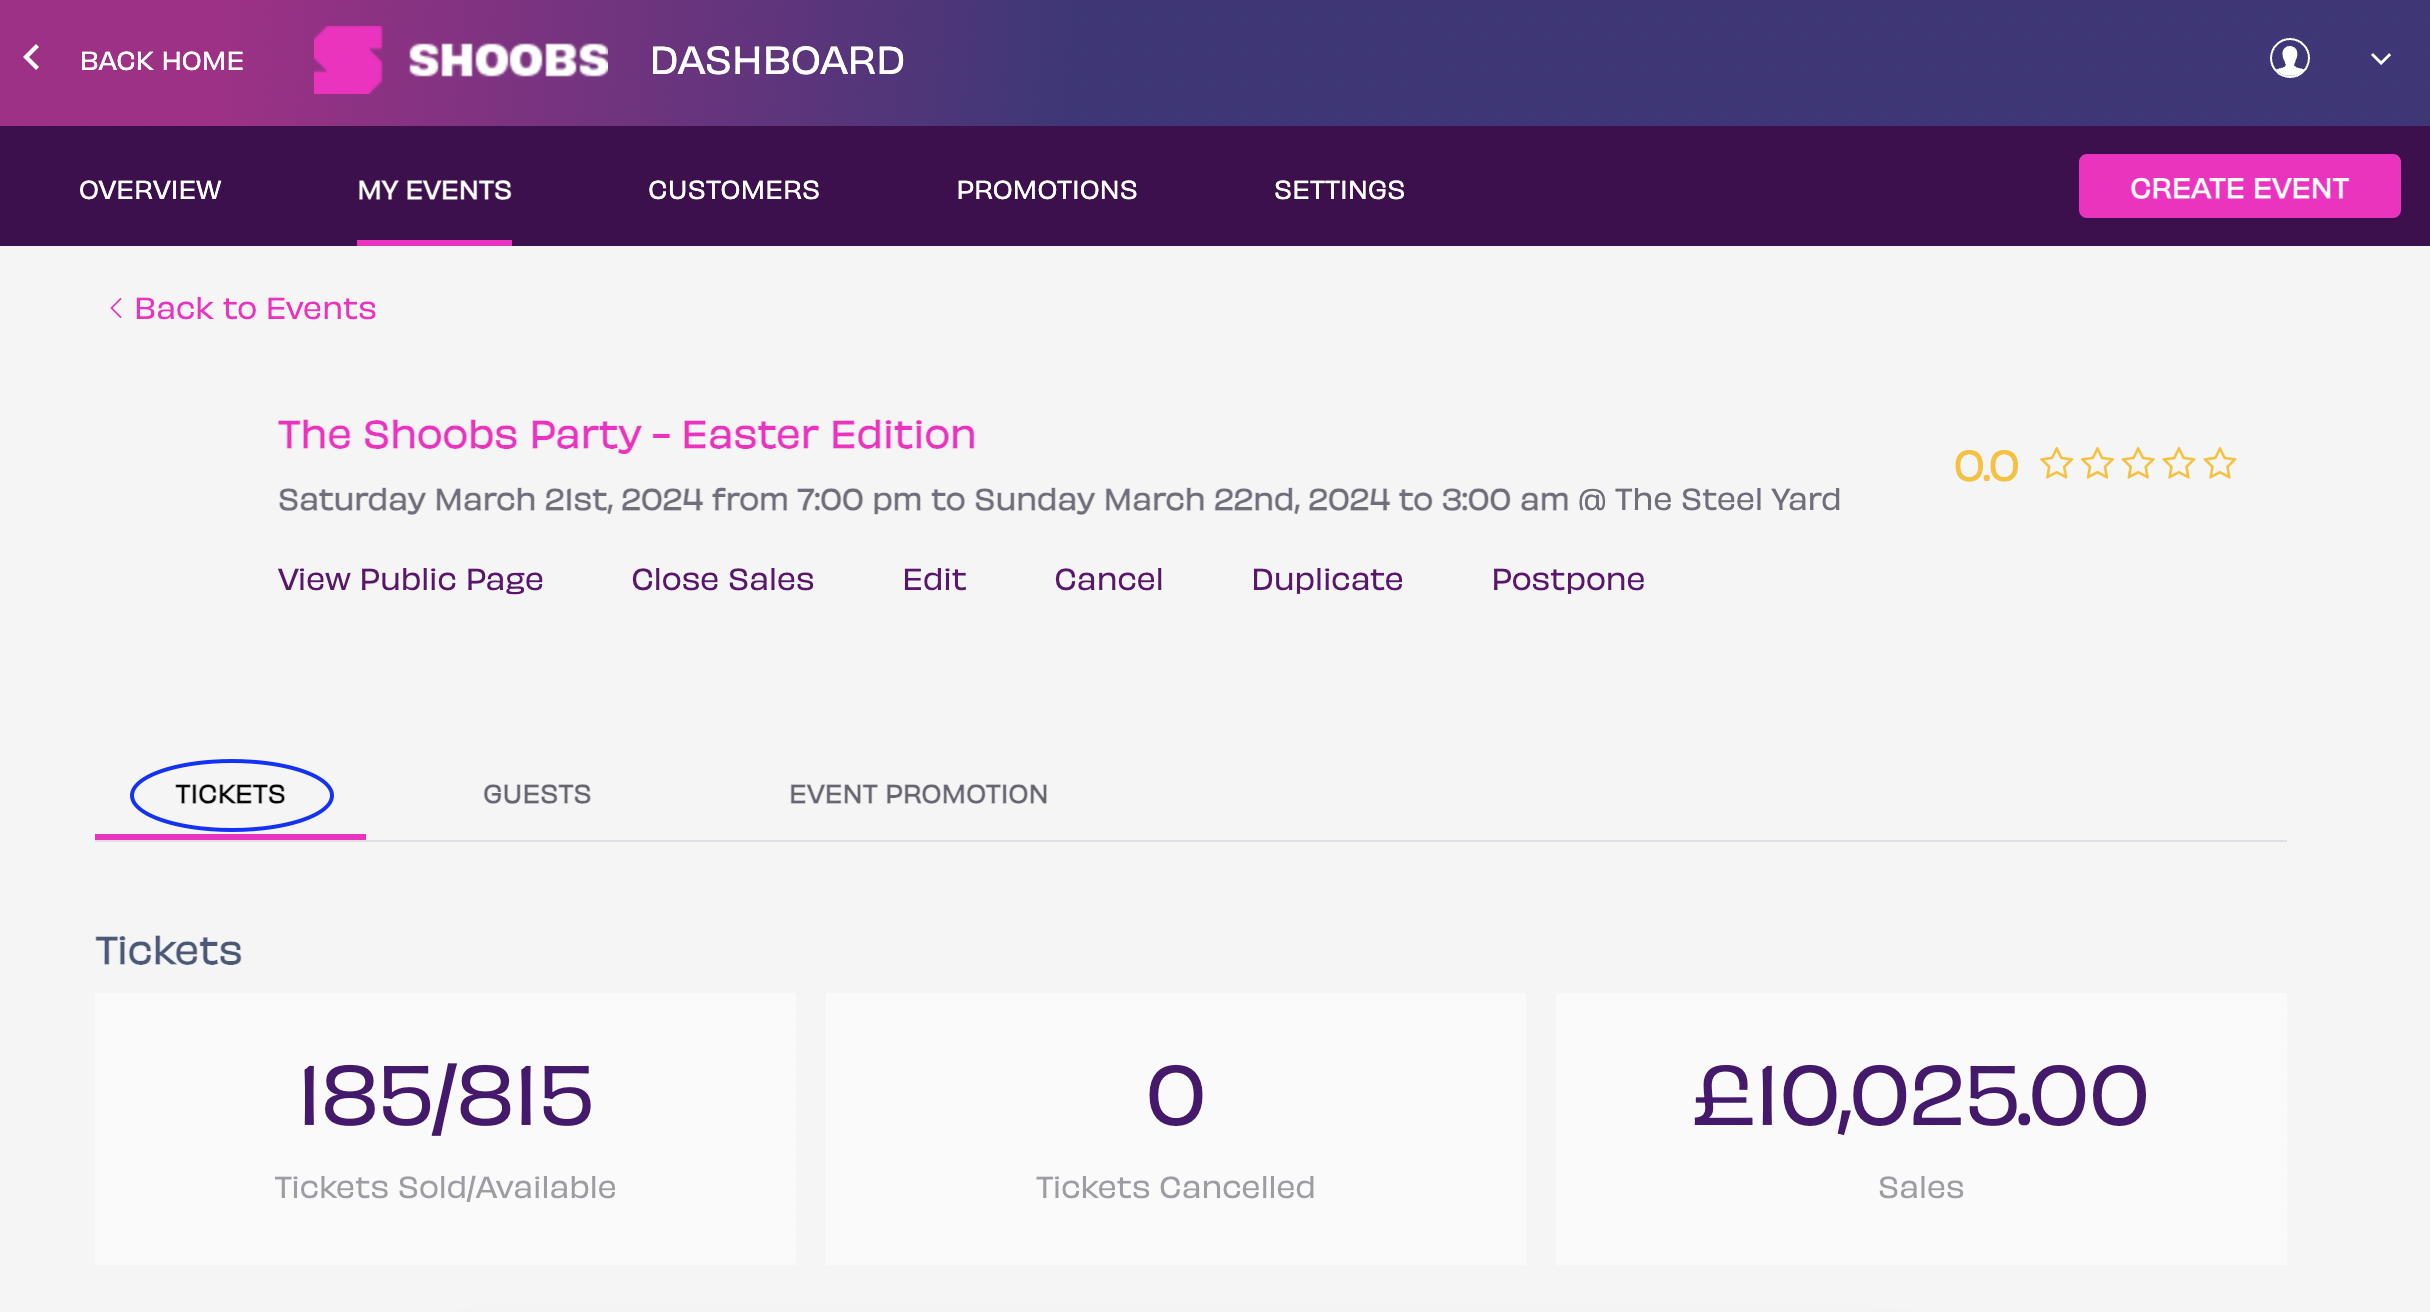Go back via Back to Events link
This screenshot has height=1312, width=2430.
(x=243, y=308)
